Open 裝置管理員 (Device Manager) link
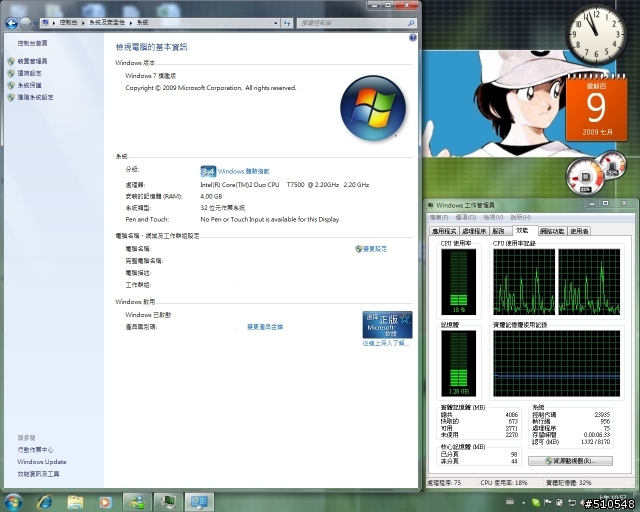 (x=32, y=61)
